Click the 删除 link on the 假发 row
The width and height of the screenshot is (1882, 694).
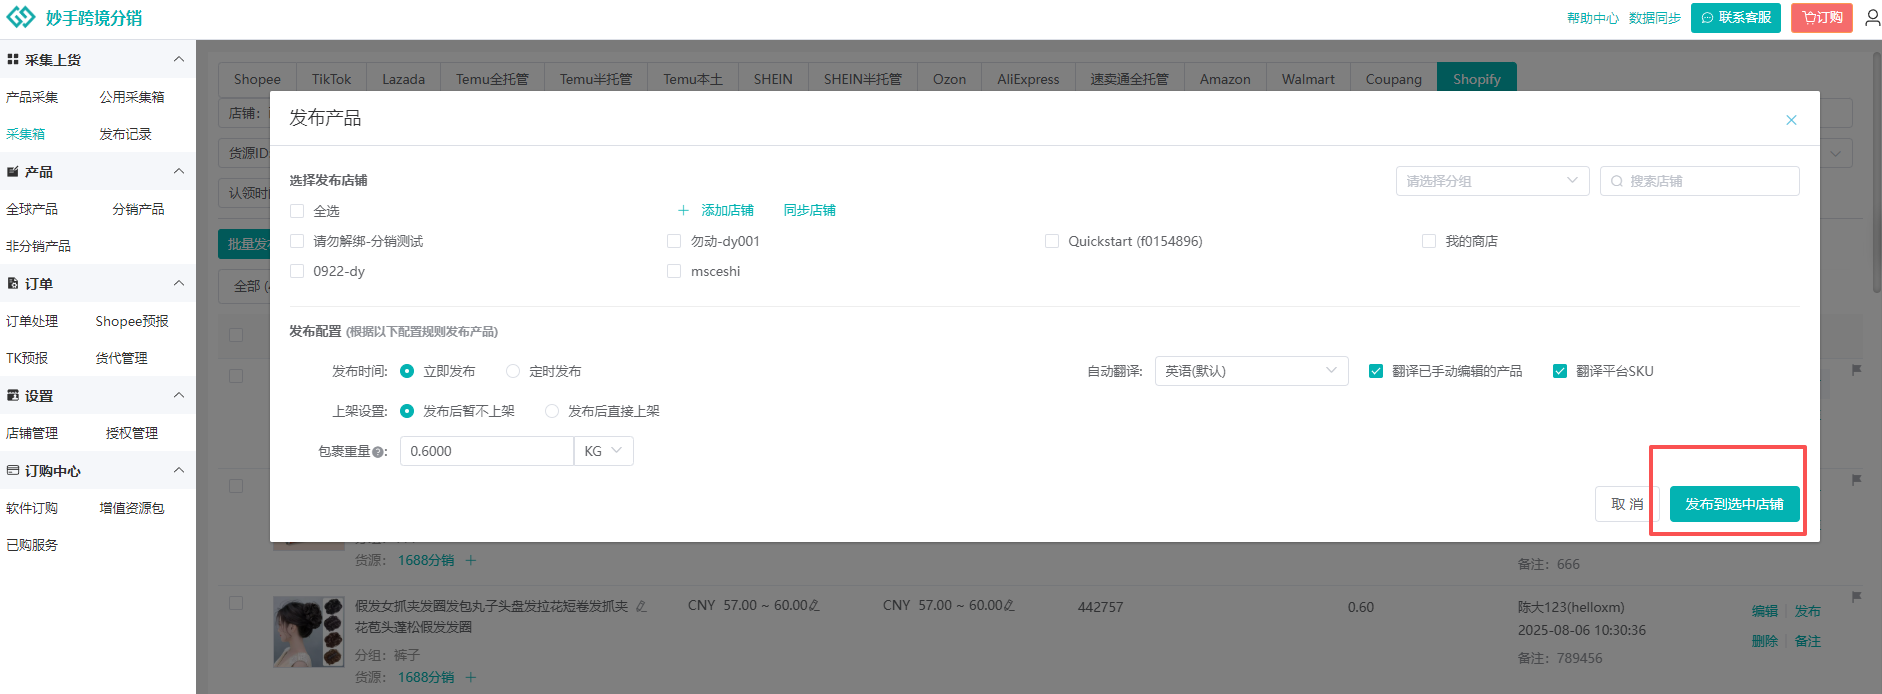[x=1764, y=641]
